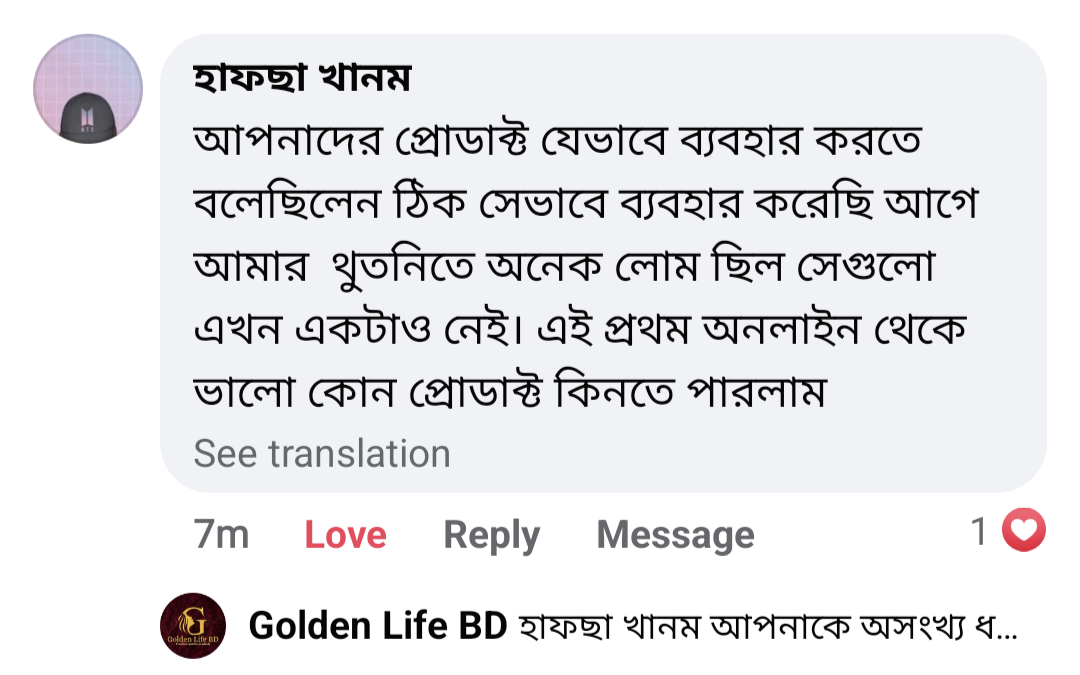This screenshot has width=1080, height=675.
Task: Click the line beginning "বলেছিলেন ঠিক সেভাবে"
Action: [584, 205]
